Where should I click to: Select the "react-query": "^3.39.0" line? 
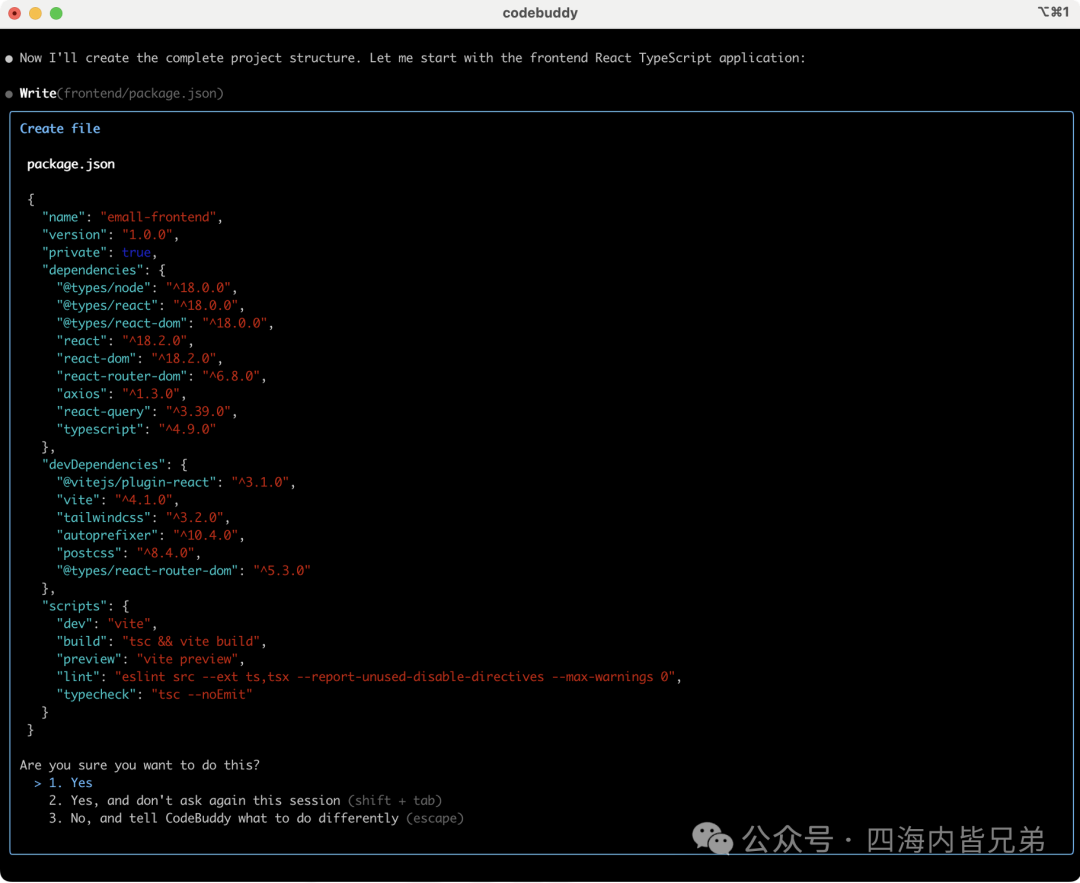[x=147, y=412]
